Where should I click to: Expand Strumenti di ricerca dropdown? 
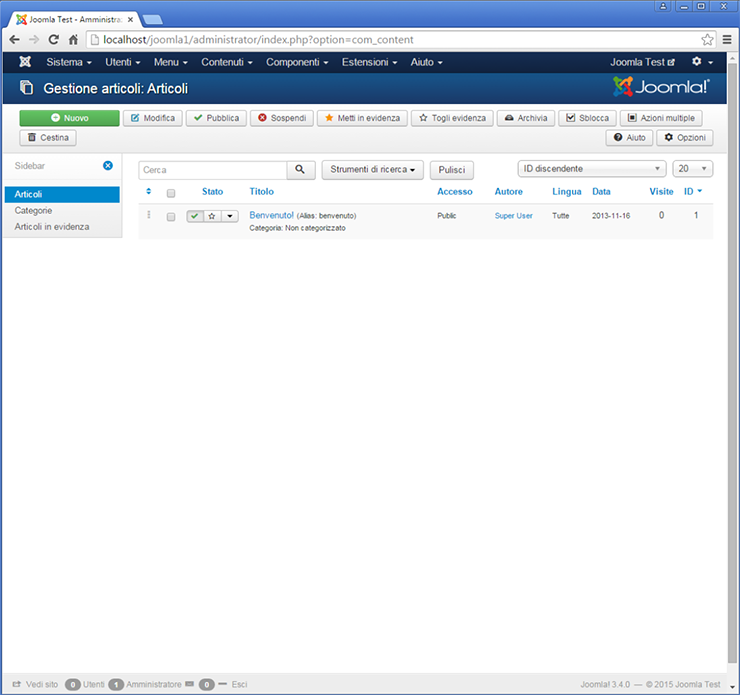pos(373,170)
